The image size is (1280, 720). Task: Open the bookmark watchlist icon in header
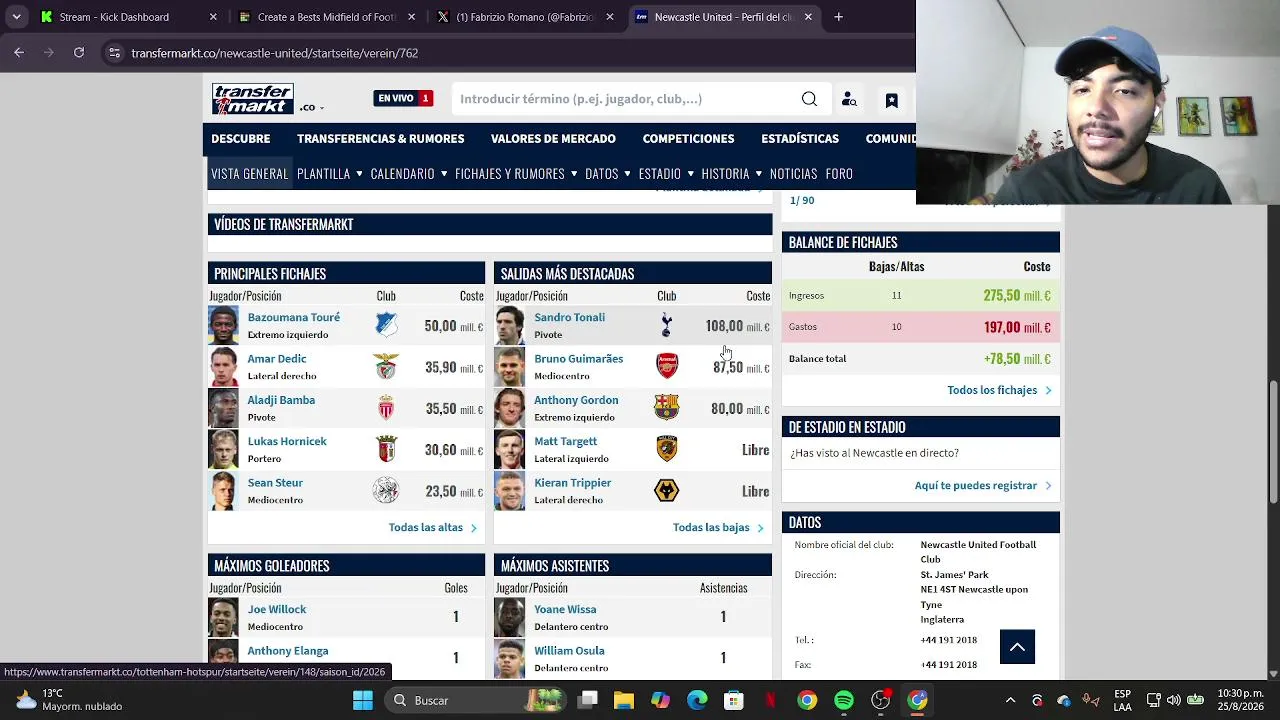pyautogui.click(x=891, y=100)
